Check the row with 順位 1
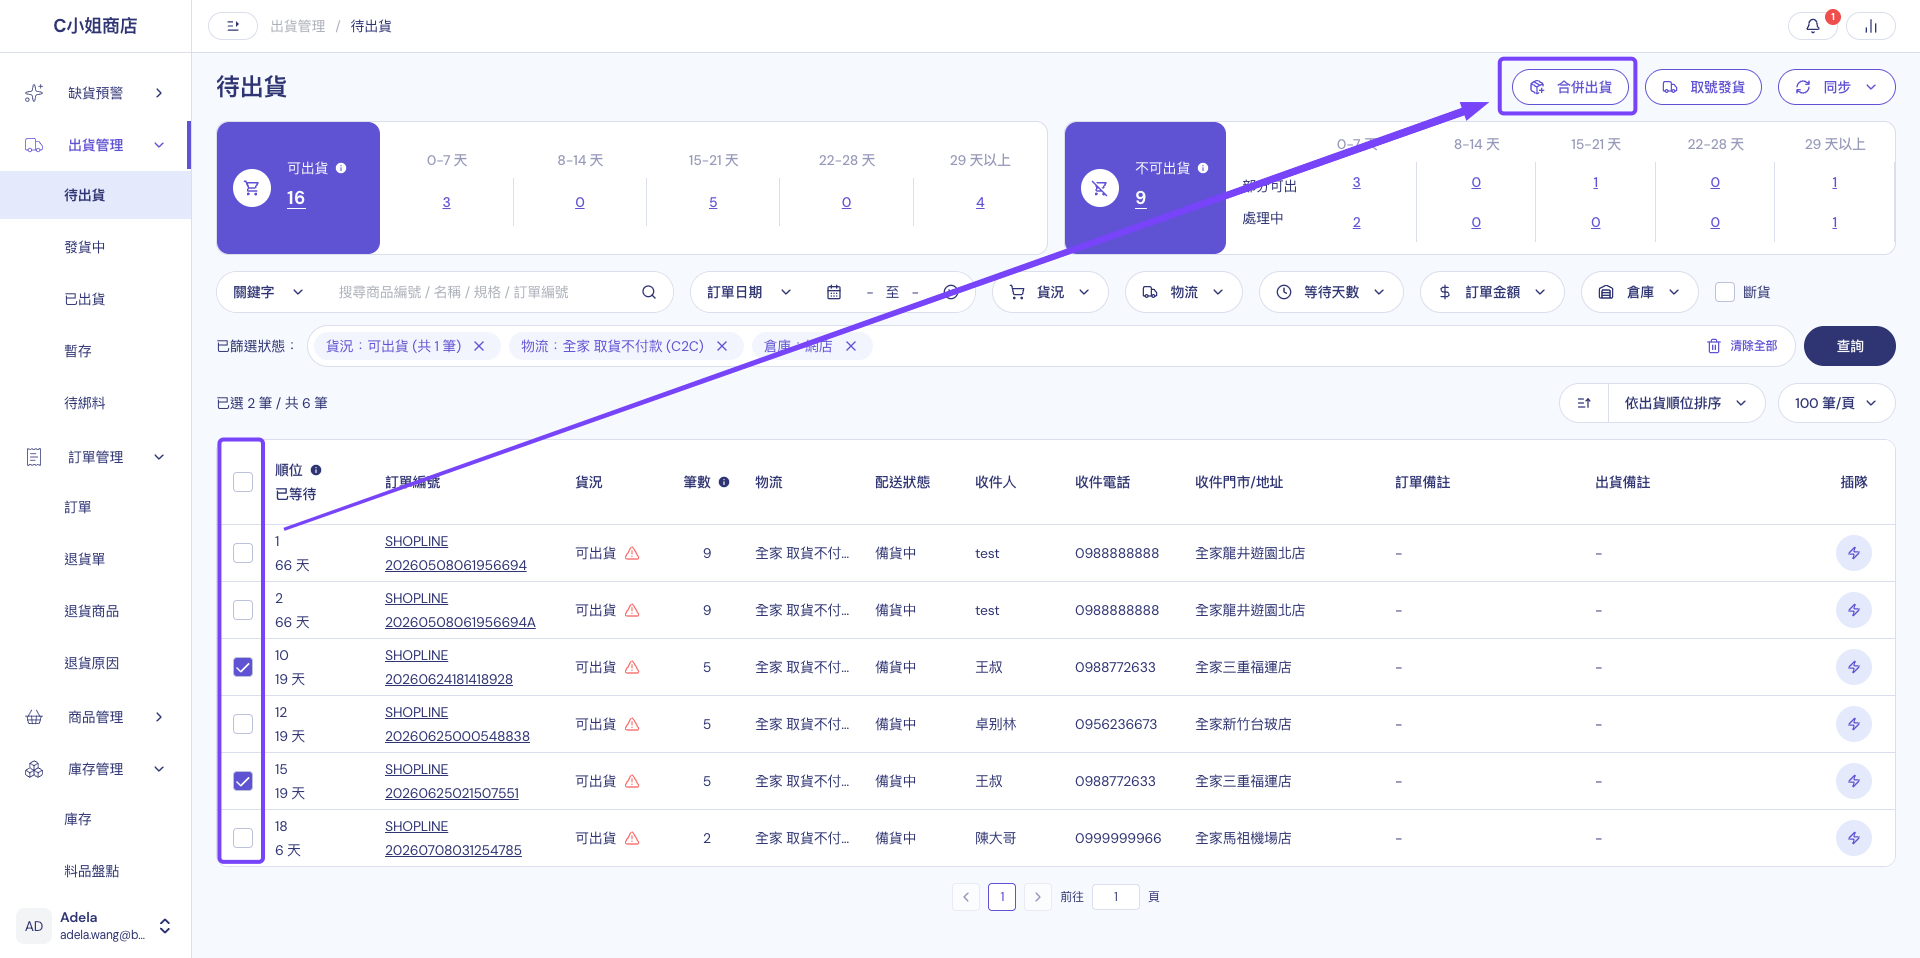Image resolution: width=1920 pixels, height=958 pixels. point(243,553)
